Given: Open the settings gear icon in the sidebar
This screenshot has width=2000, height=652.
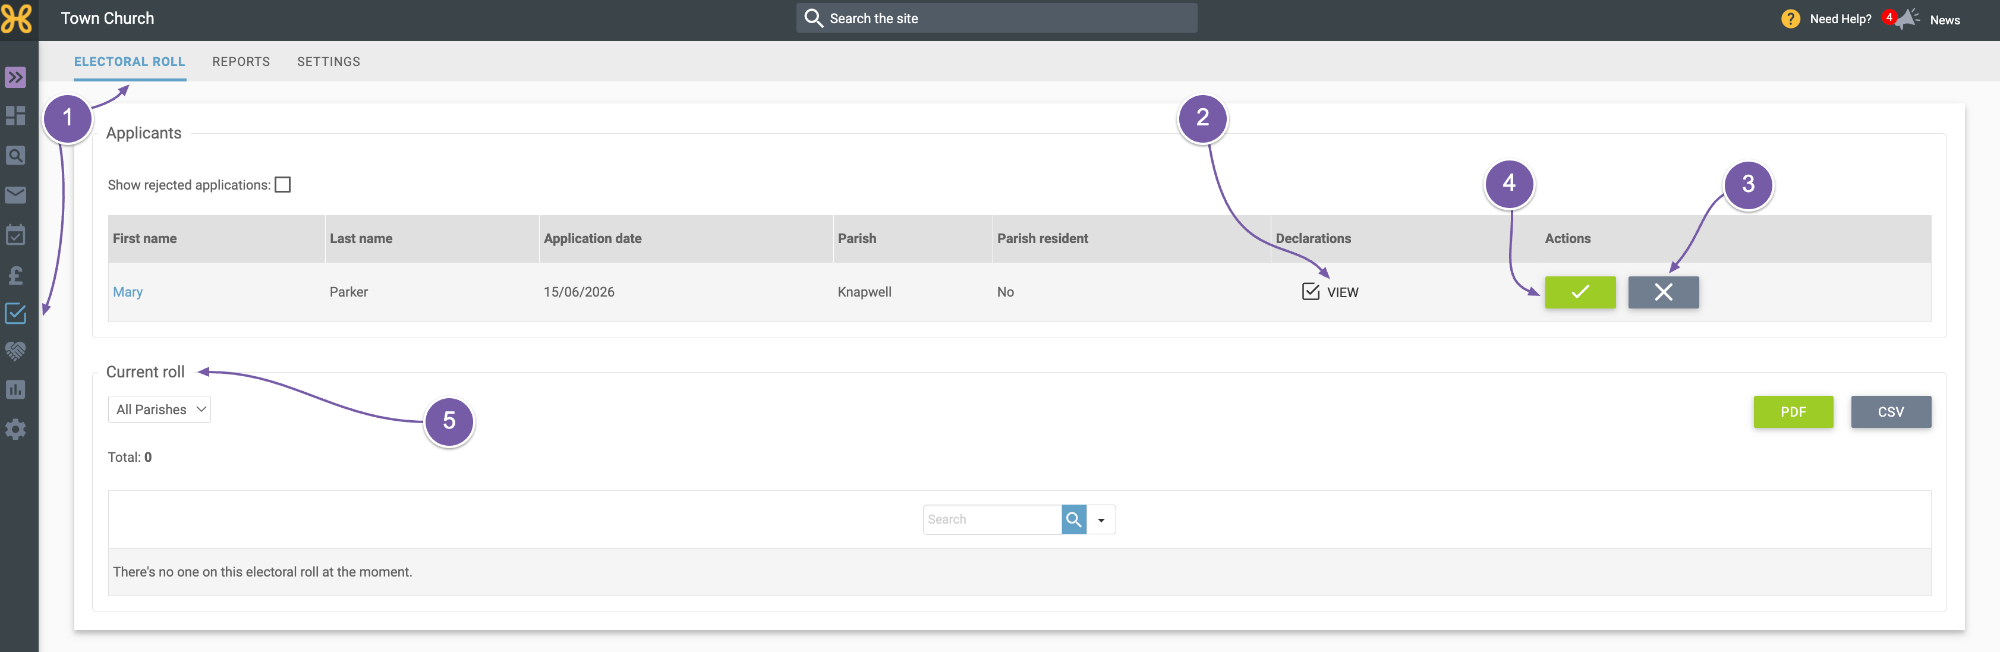Looking at the screenshot, I should click(x=15, y=429).
